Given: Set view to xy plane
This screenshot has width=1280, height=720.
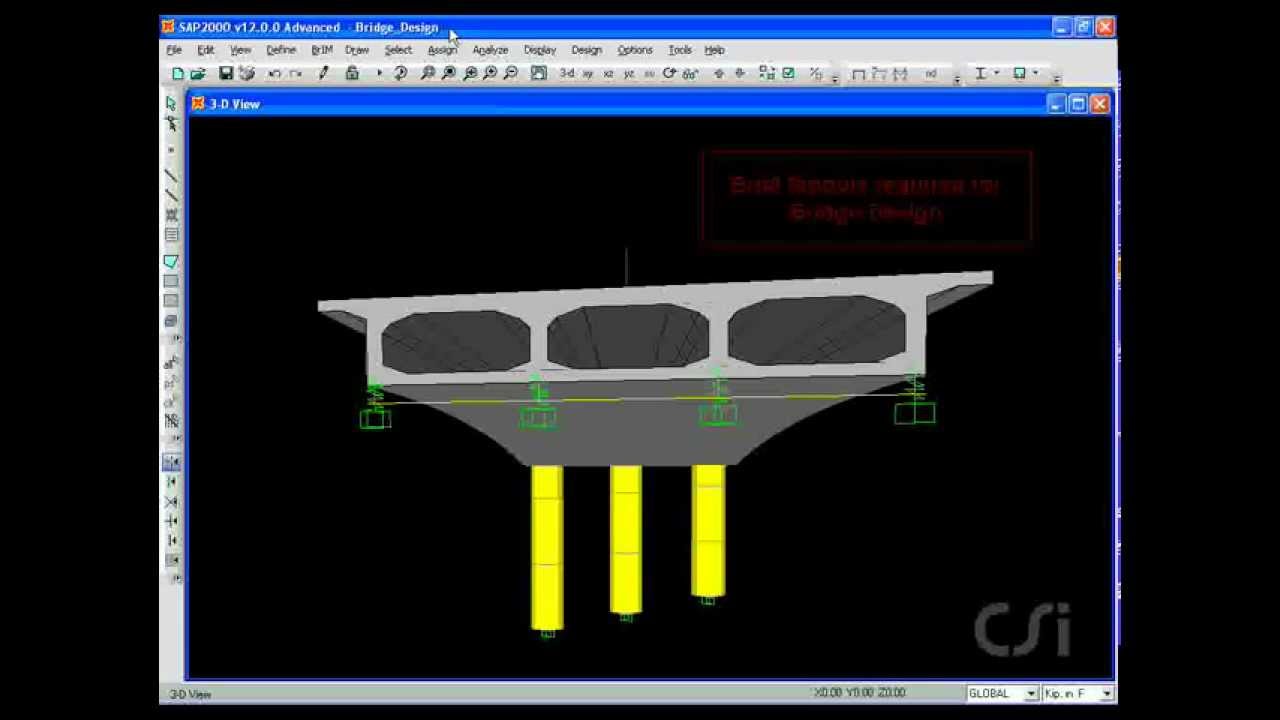Looking at the screenshot, I should coord(588,74).
